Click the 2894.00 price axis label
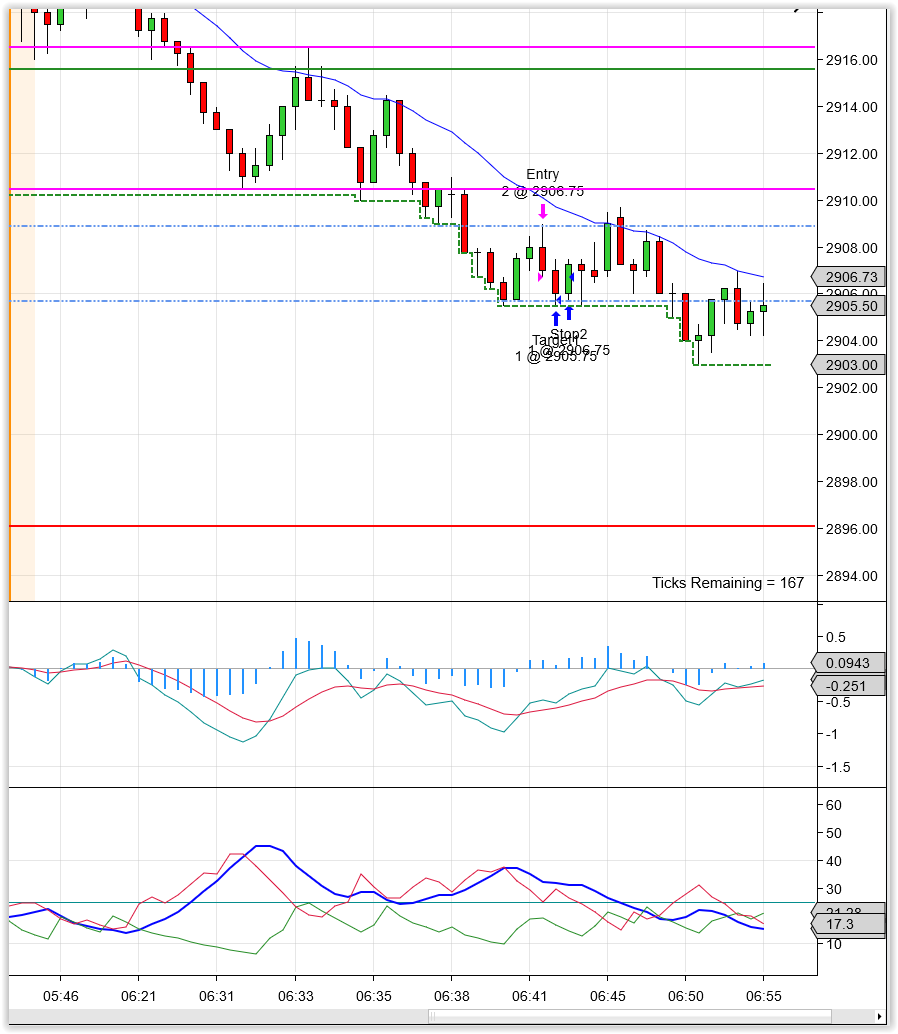The image size is (898, 1034). (852, 576)
